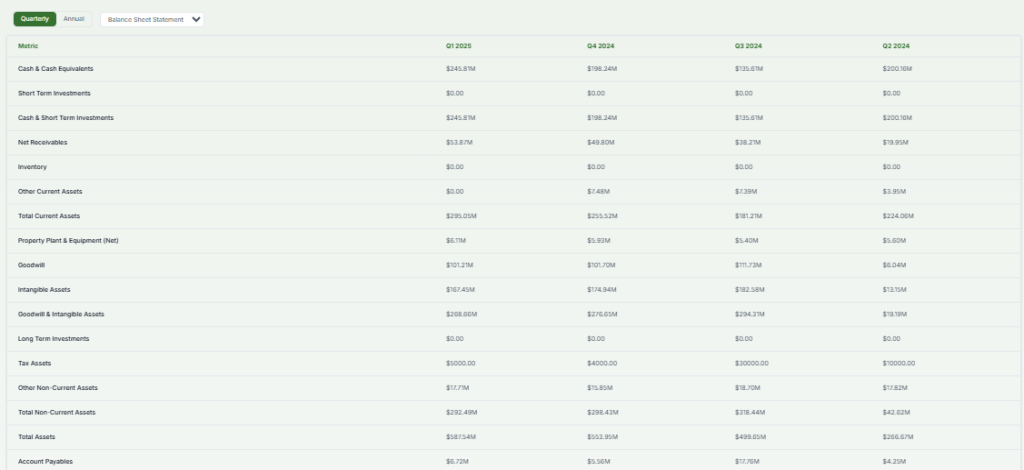Open the Balance Sheet Statement dropdown
Screen dimensions: 1024x470
tap(152, 20)
